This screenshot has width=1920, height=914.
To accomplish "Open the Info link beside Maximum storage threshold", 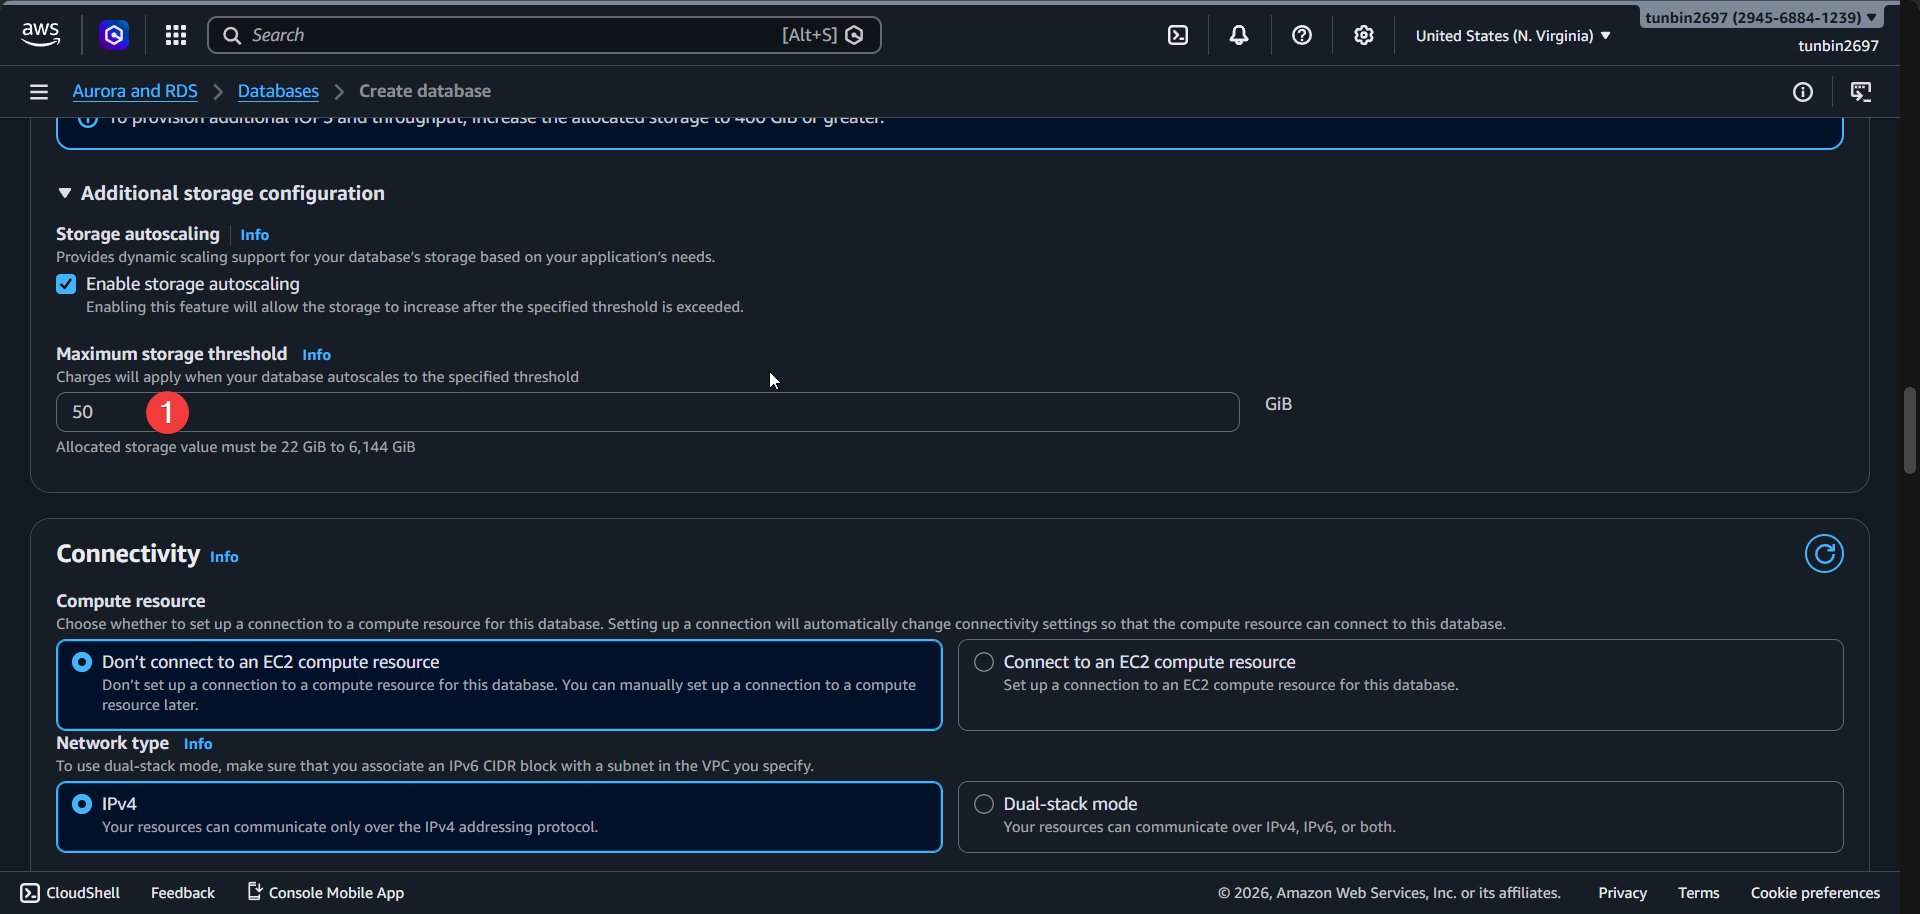I will click(316, 354).
